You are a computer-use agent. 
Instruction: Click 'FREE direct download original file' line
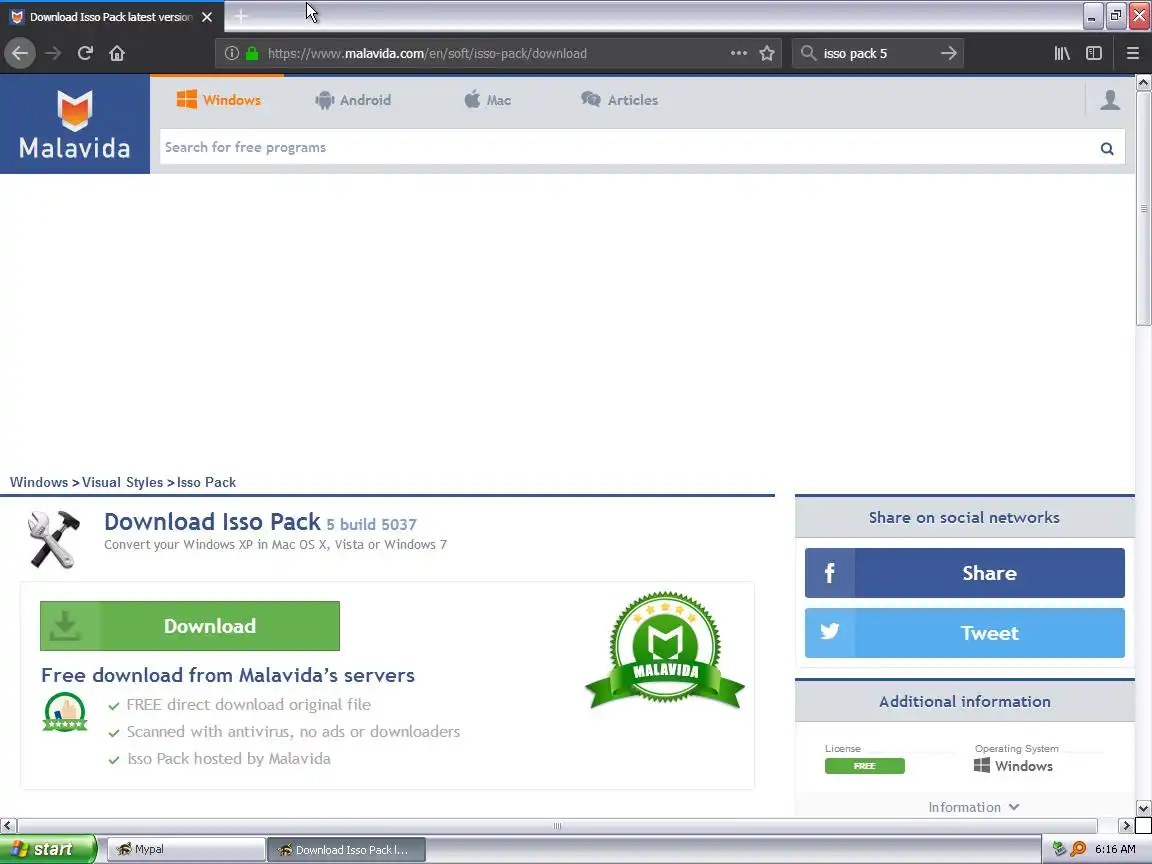pos(248,705)
